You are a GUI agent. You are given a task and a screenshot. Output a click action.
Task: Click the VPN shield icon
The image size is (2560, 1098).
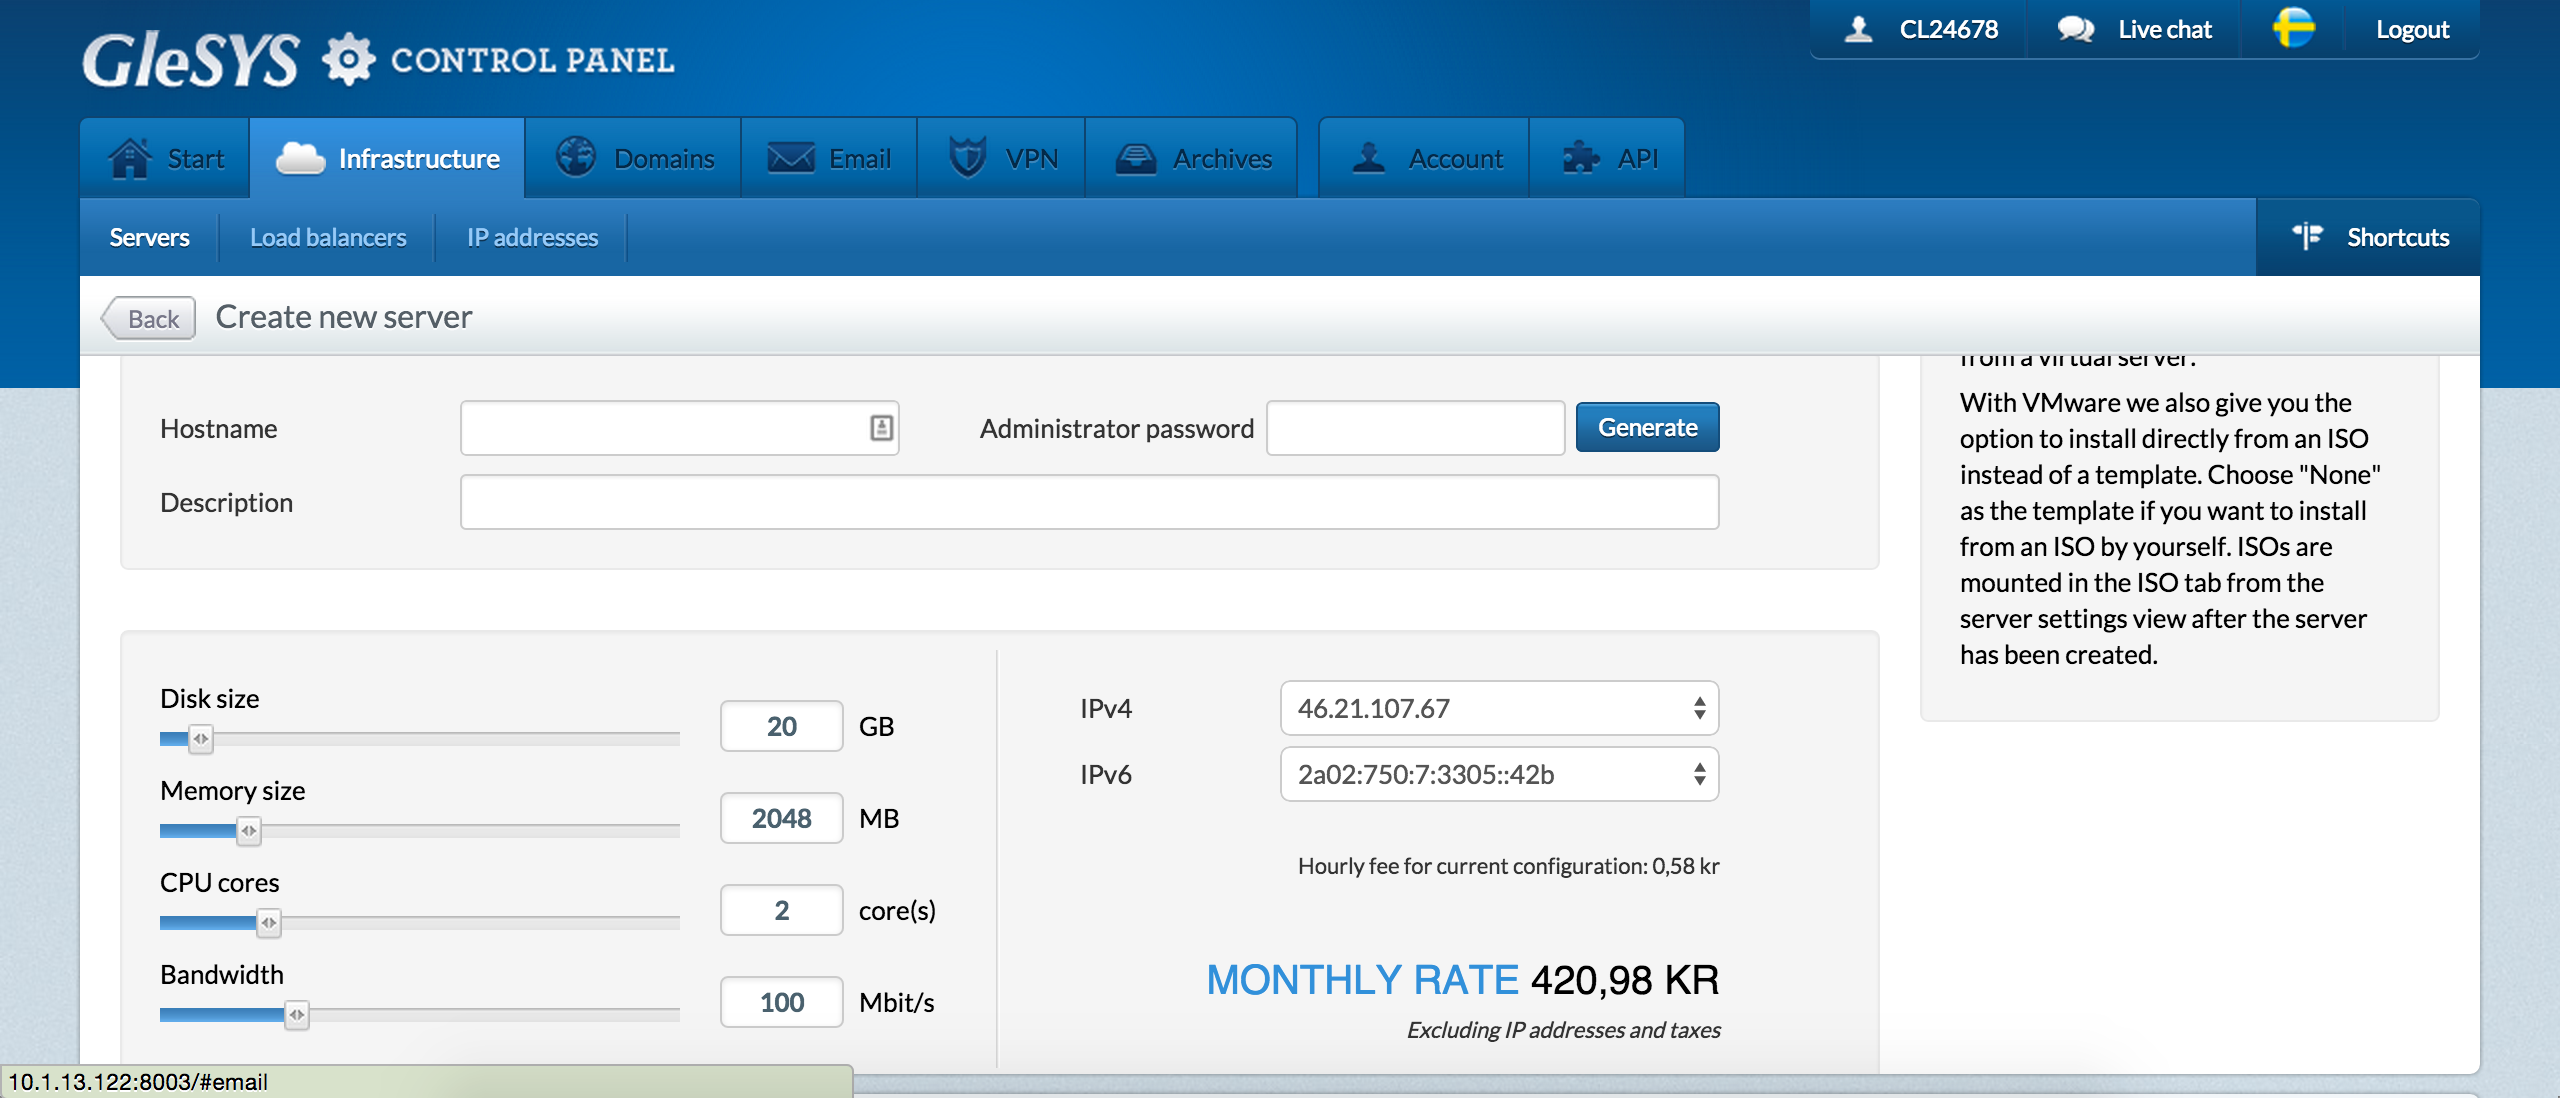pyautogui.click(x=967, y=158)
